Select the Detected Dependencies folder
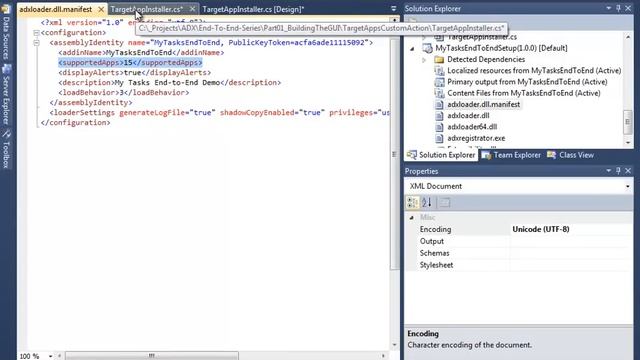This screenshot has width=640, height=360. 486,60
